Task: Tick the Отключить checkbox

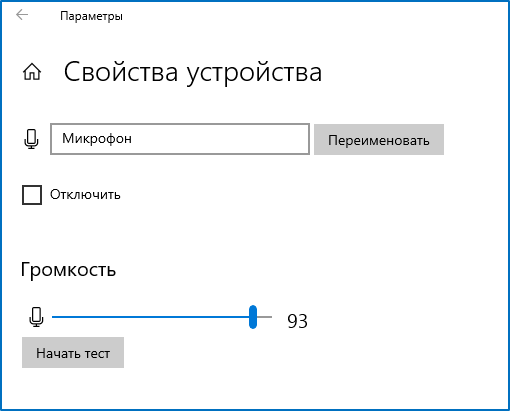Action: (32, 195)
